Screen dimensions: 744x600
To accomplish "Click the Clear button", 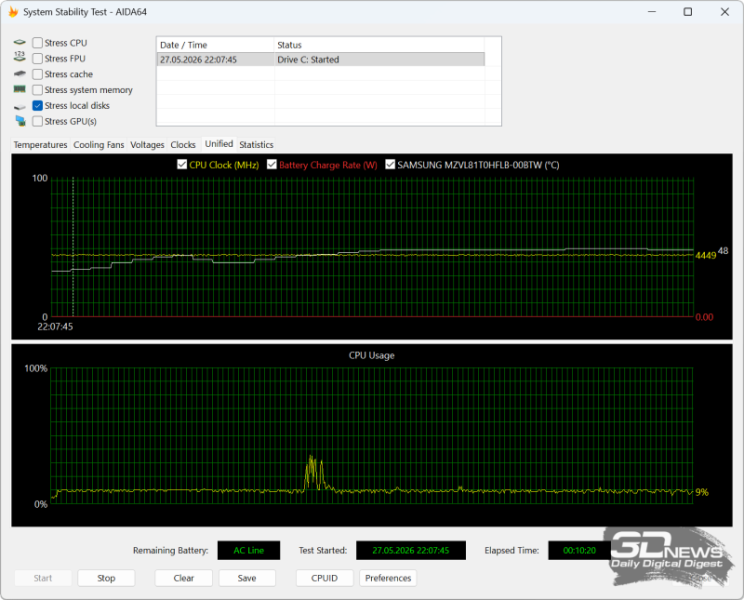I will click(184, 578).
